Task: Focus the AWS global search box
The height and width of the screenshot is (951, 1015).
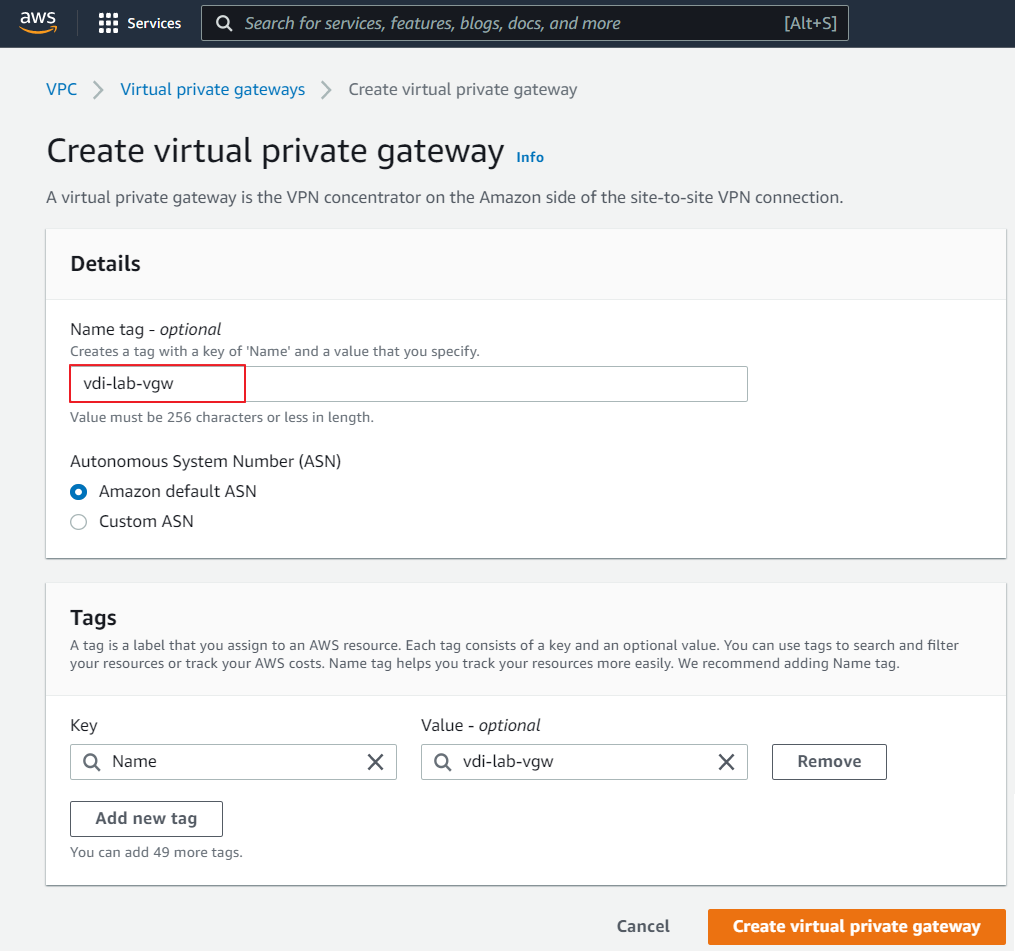Action: coord(510,23)
